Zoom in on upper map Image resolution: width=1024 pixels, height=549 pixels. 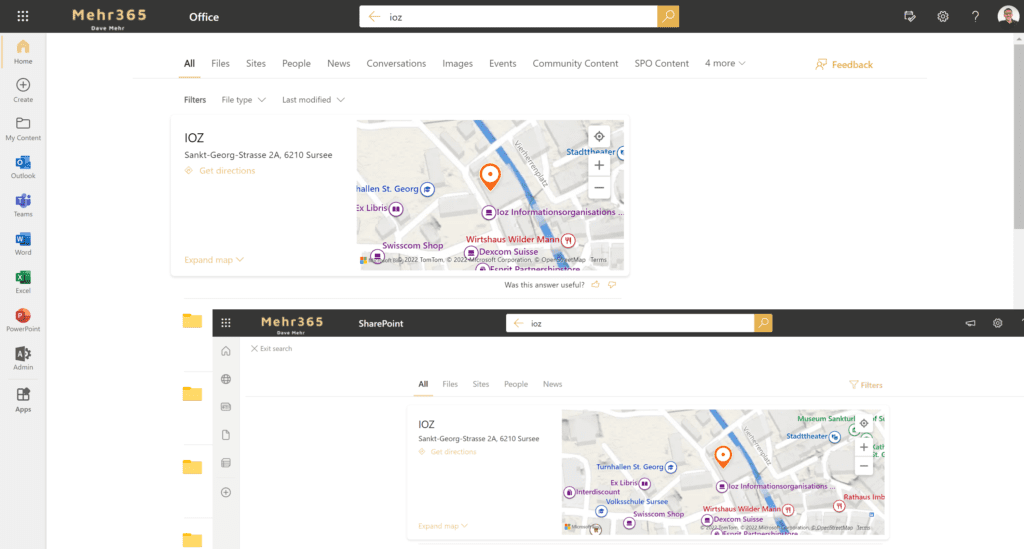point(599,165)
